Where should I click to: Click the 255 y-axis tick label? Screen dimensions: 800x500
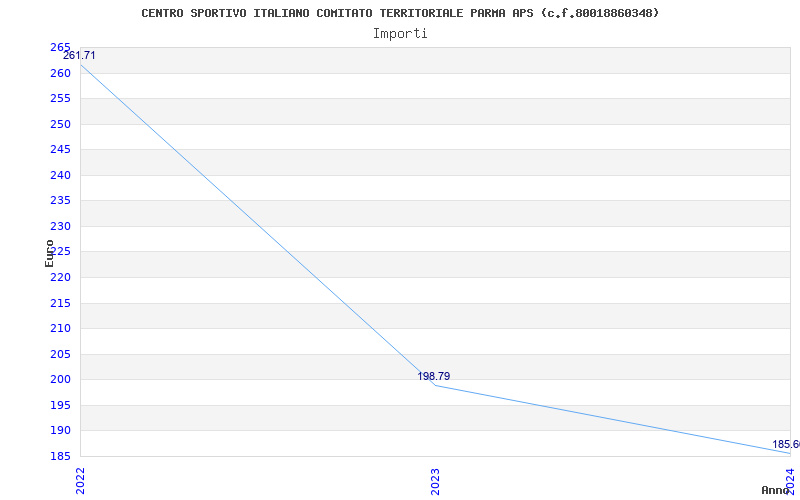coord(60,98)
